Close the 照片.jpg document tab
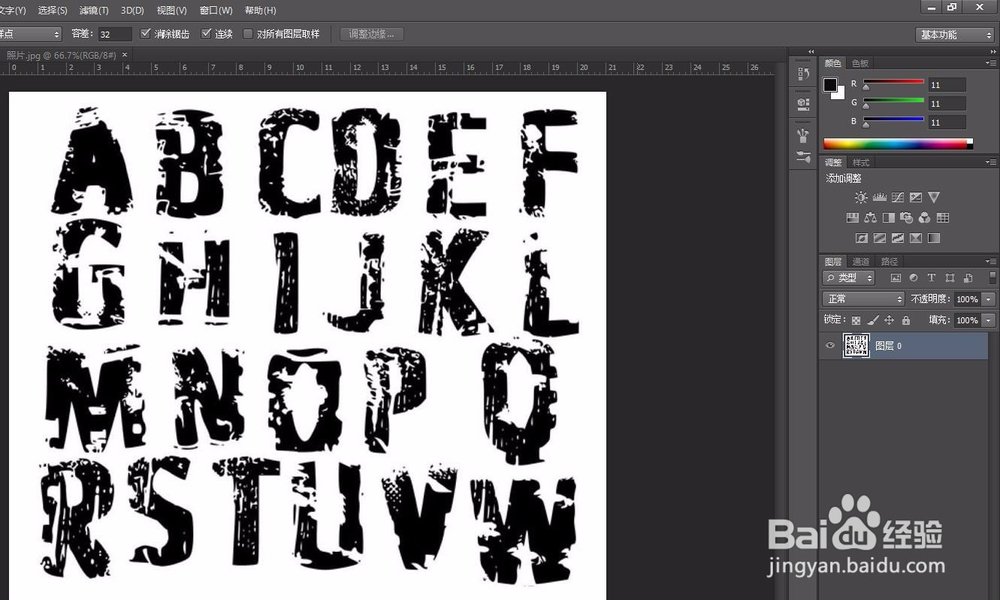 pyautogui.click(x=124, y=55)
